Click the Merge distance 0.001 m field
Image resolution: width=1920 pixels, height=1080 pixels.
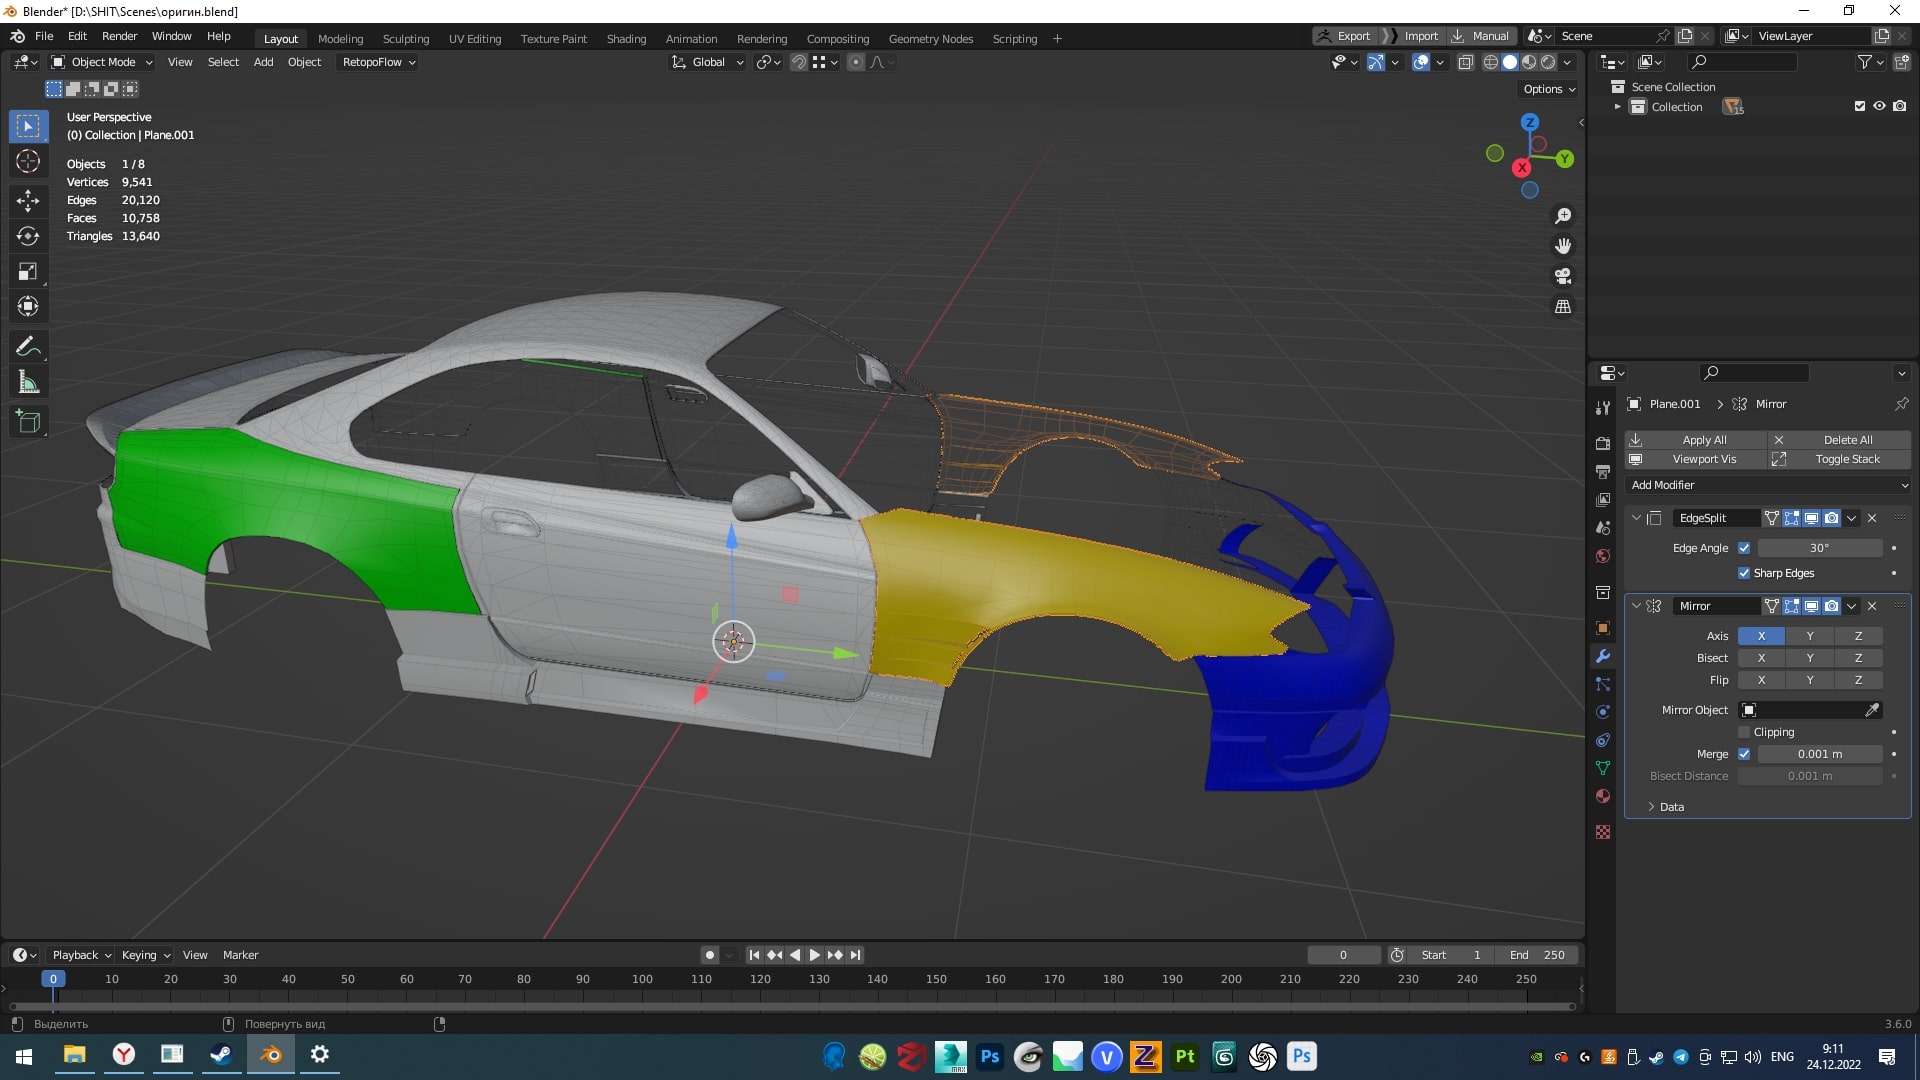[x=1819, y=754]
